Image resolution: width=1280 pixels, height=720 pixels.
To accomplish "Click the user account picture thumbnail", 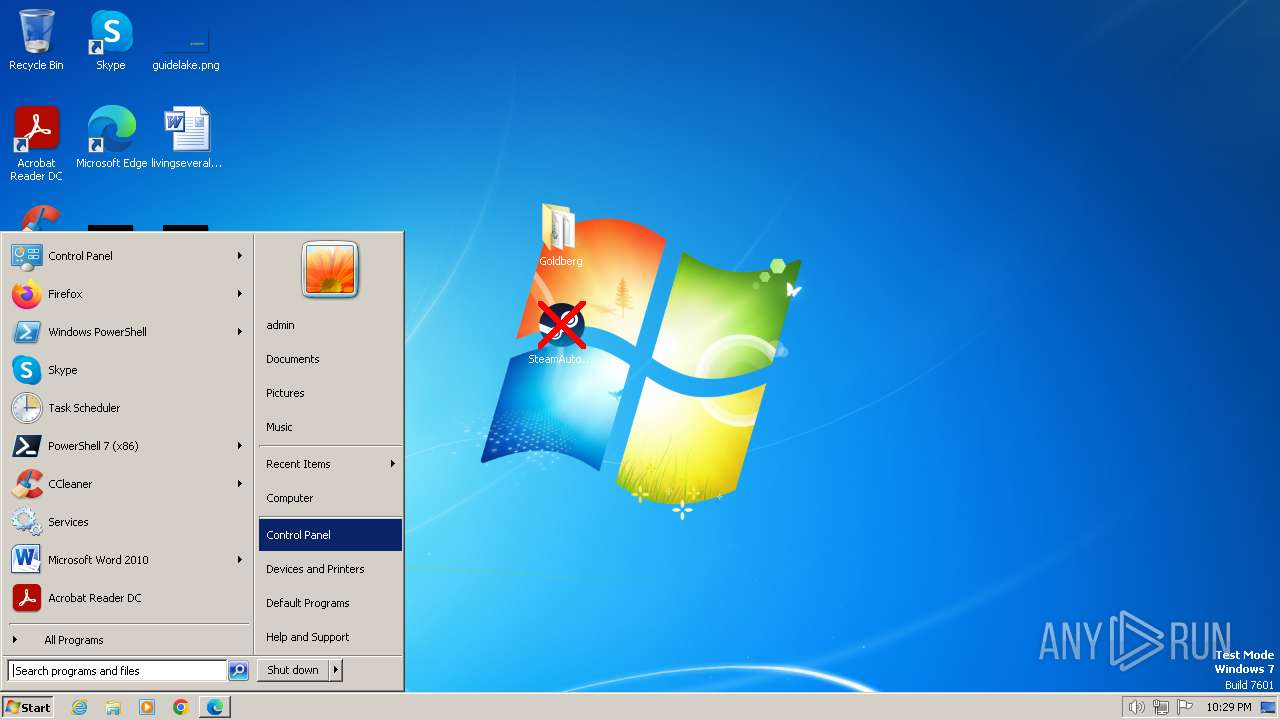I will click(x=330, y=270).
